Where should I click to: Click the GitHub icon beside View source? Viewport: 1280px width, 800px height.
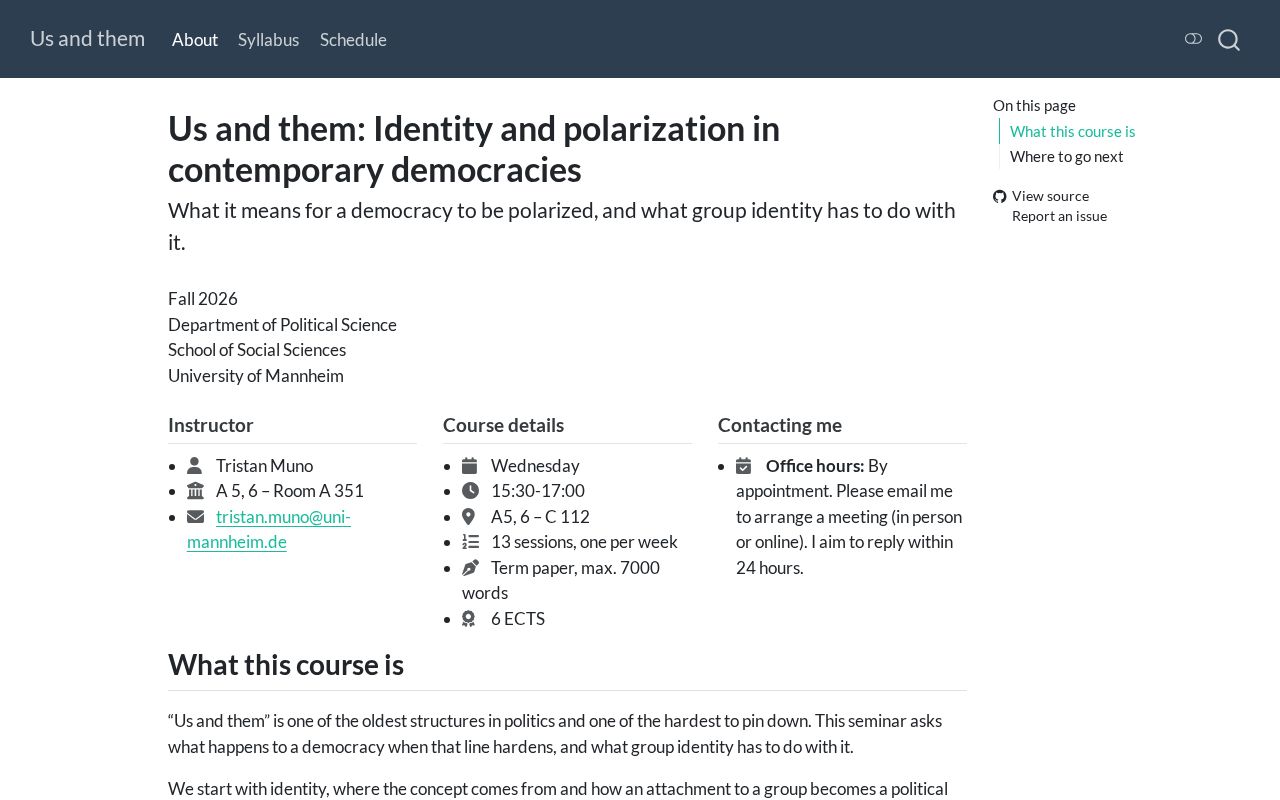999,197
